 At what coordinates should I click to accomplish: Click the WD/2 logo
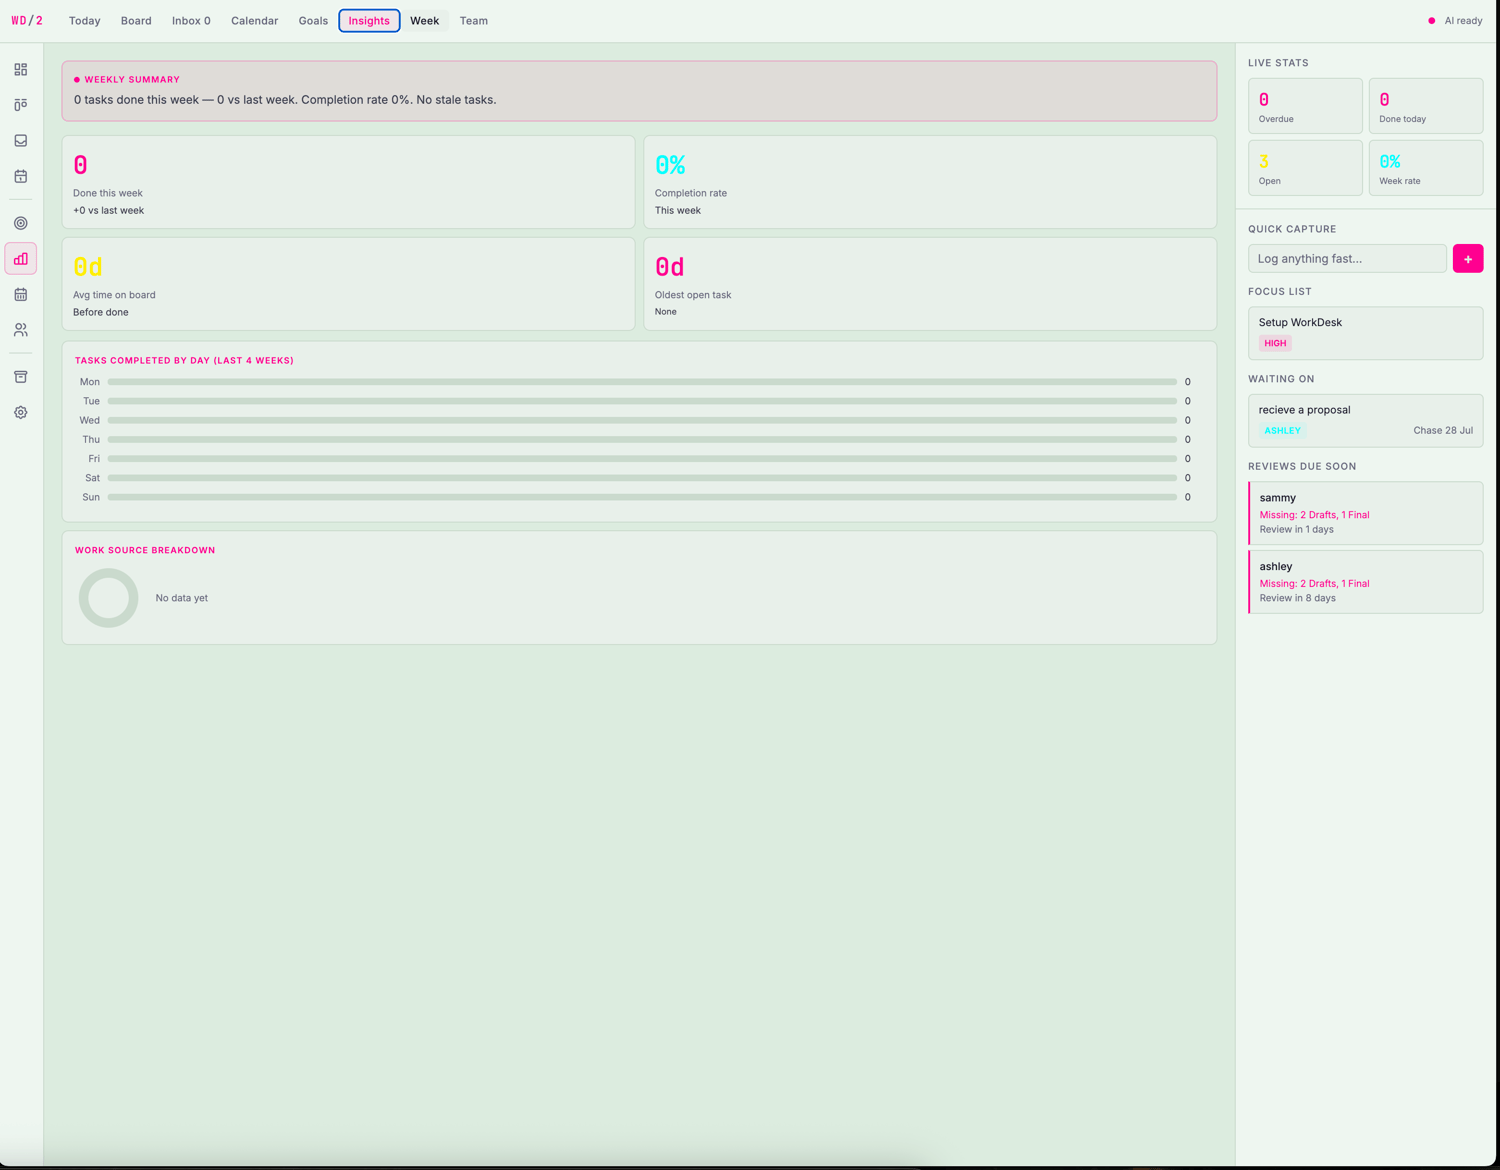(x=27, y=20)
